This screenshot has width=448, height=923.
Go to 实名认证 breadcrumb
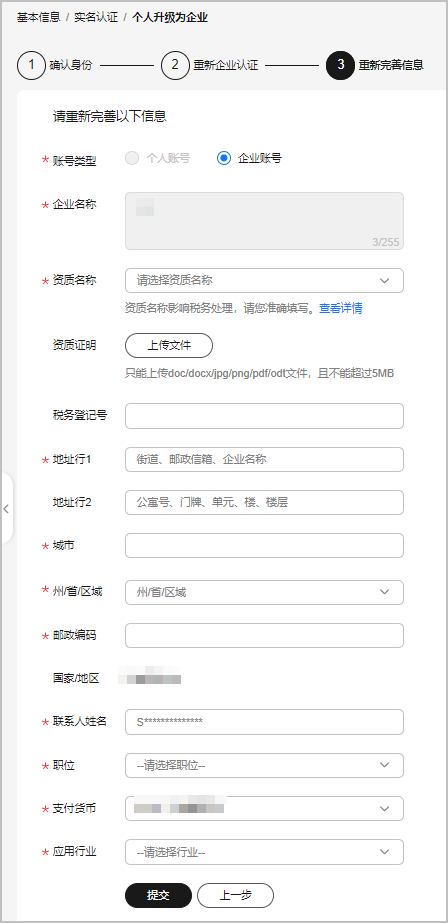(96, 17)
